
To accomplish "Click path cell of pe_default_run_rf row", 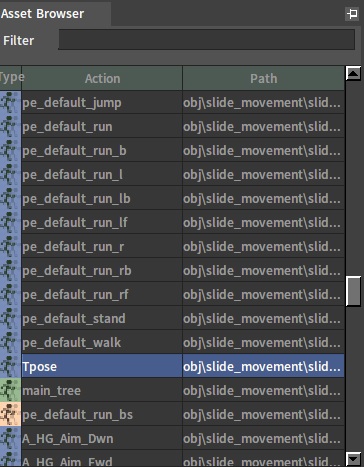I will (263, 294).
